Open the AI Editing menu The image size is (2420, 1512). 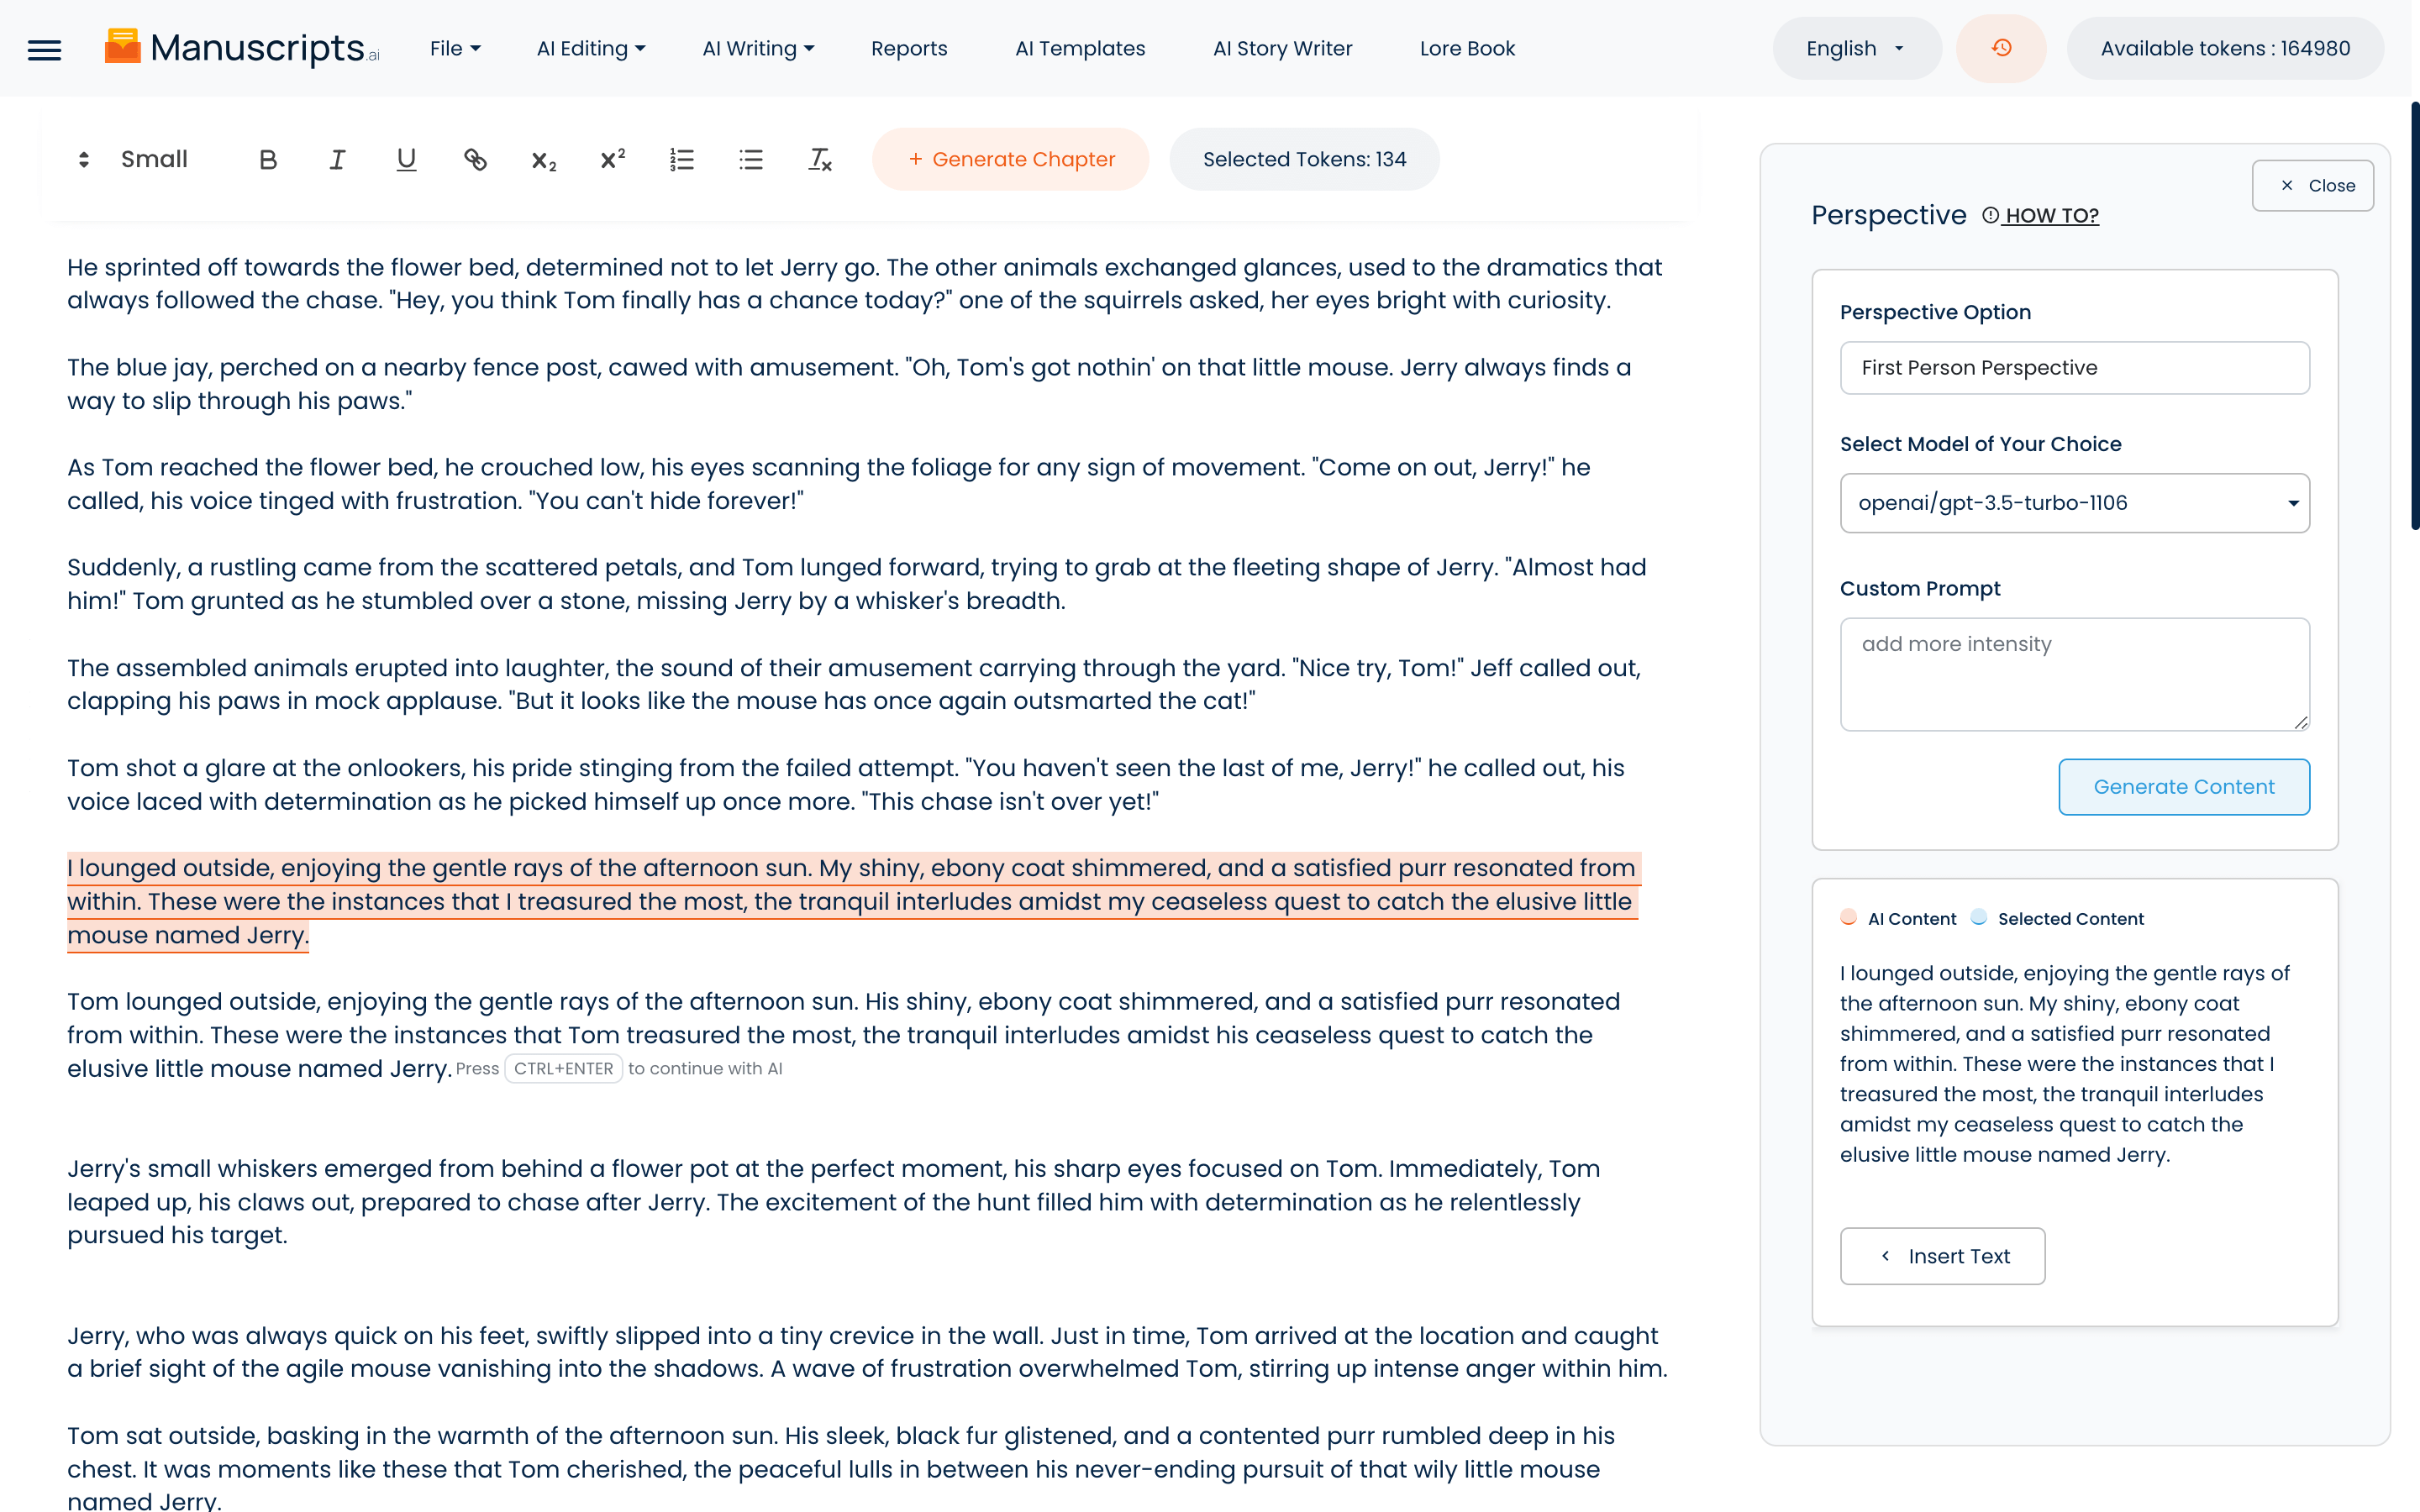(591, 48)
